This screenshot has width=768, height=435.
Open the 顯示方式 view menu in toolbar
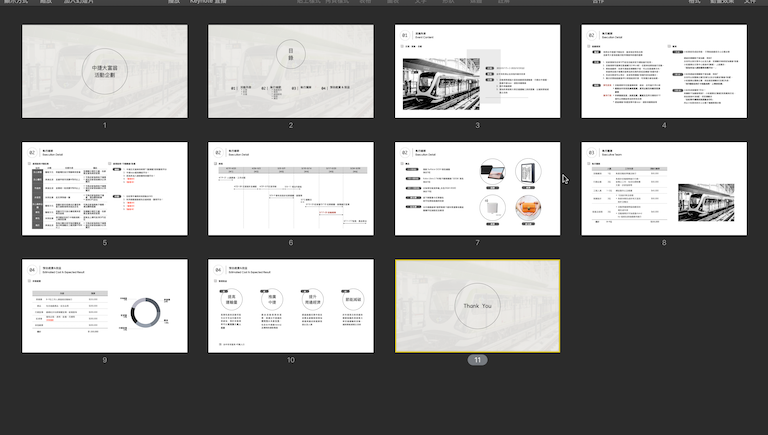[x=15, y=3]
